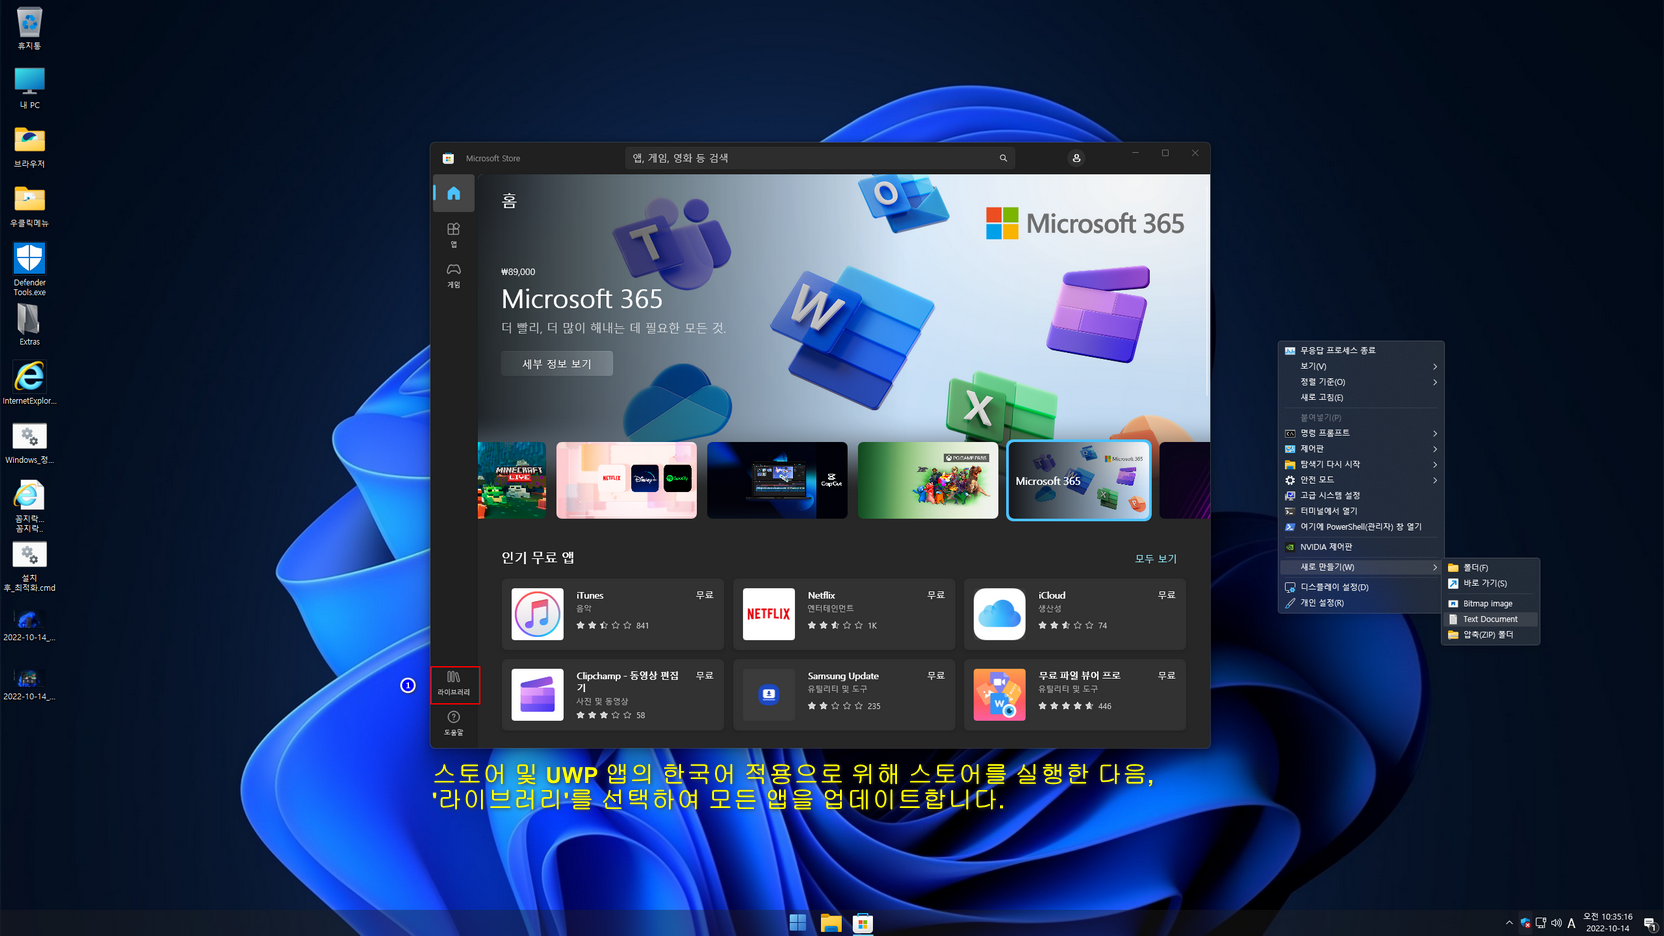Click the search magnifier icon in Store

(1003, 158)
